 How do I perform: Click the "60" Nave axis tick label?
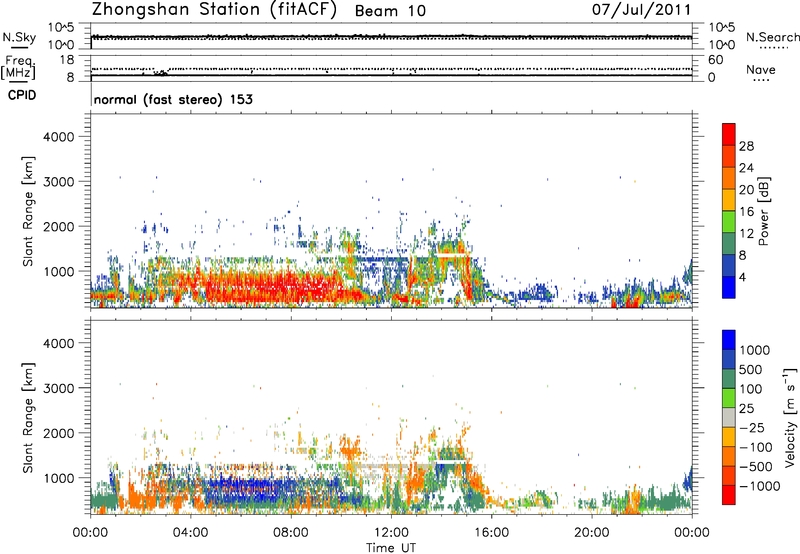click(715, 60)
